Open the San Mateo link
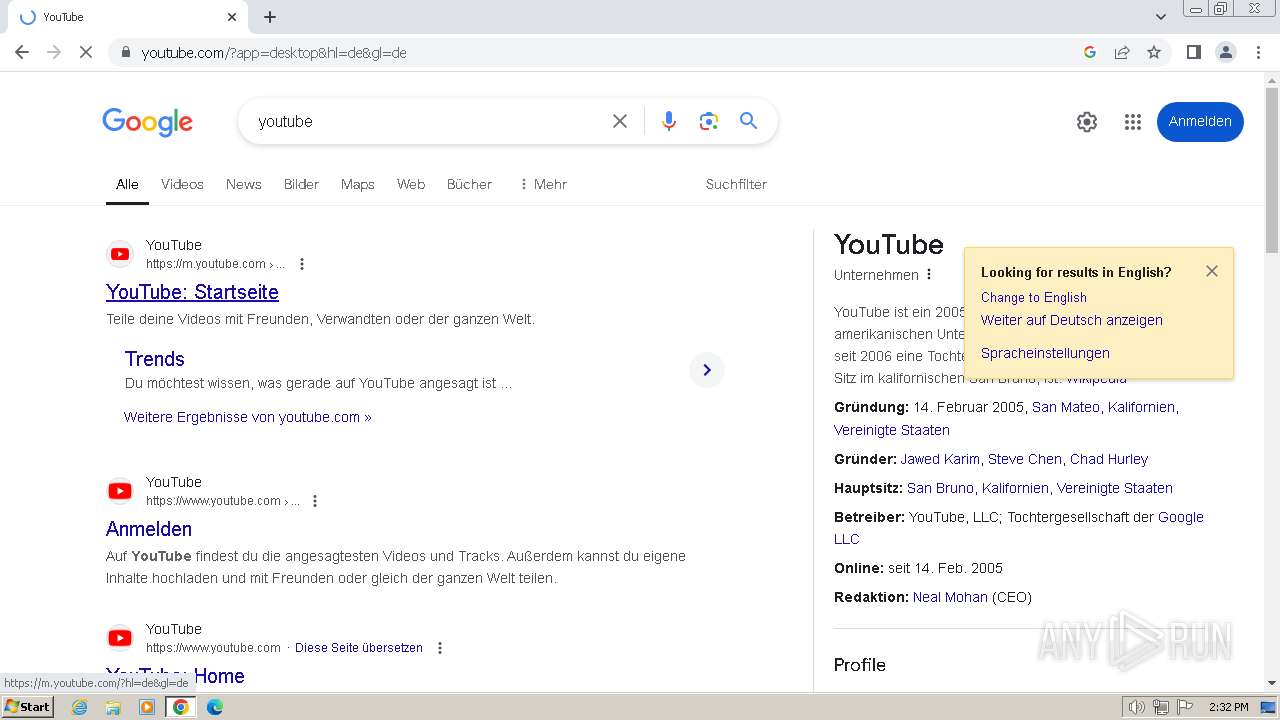 1066,407
